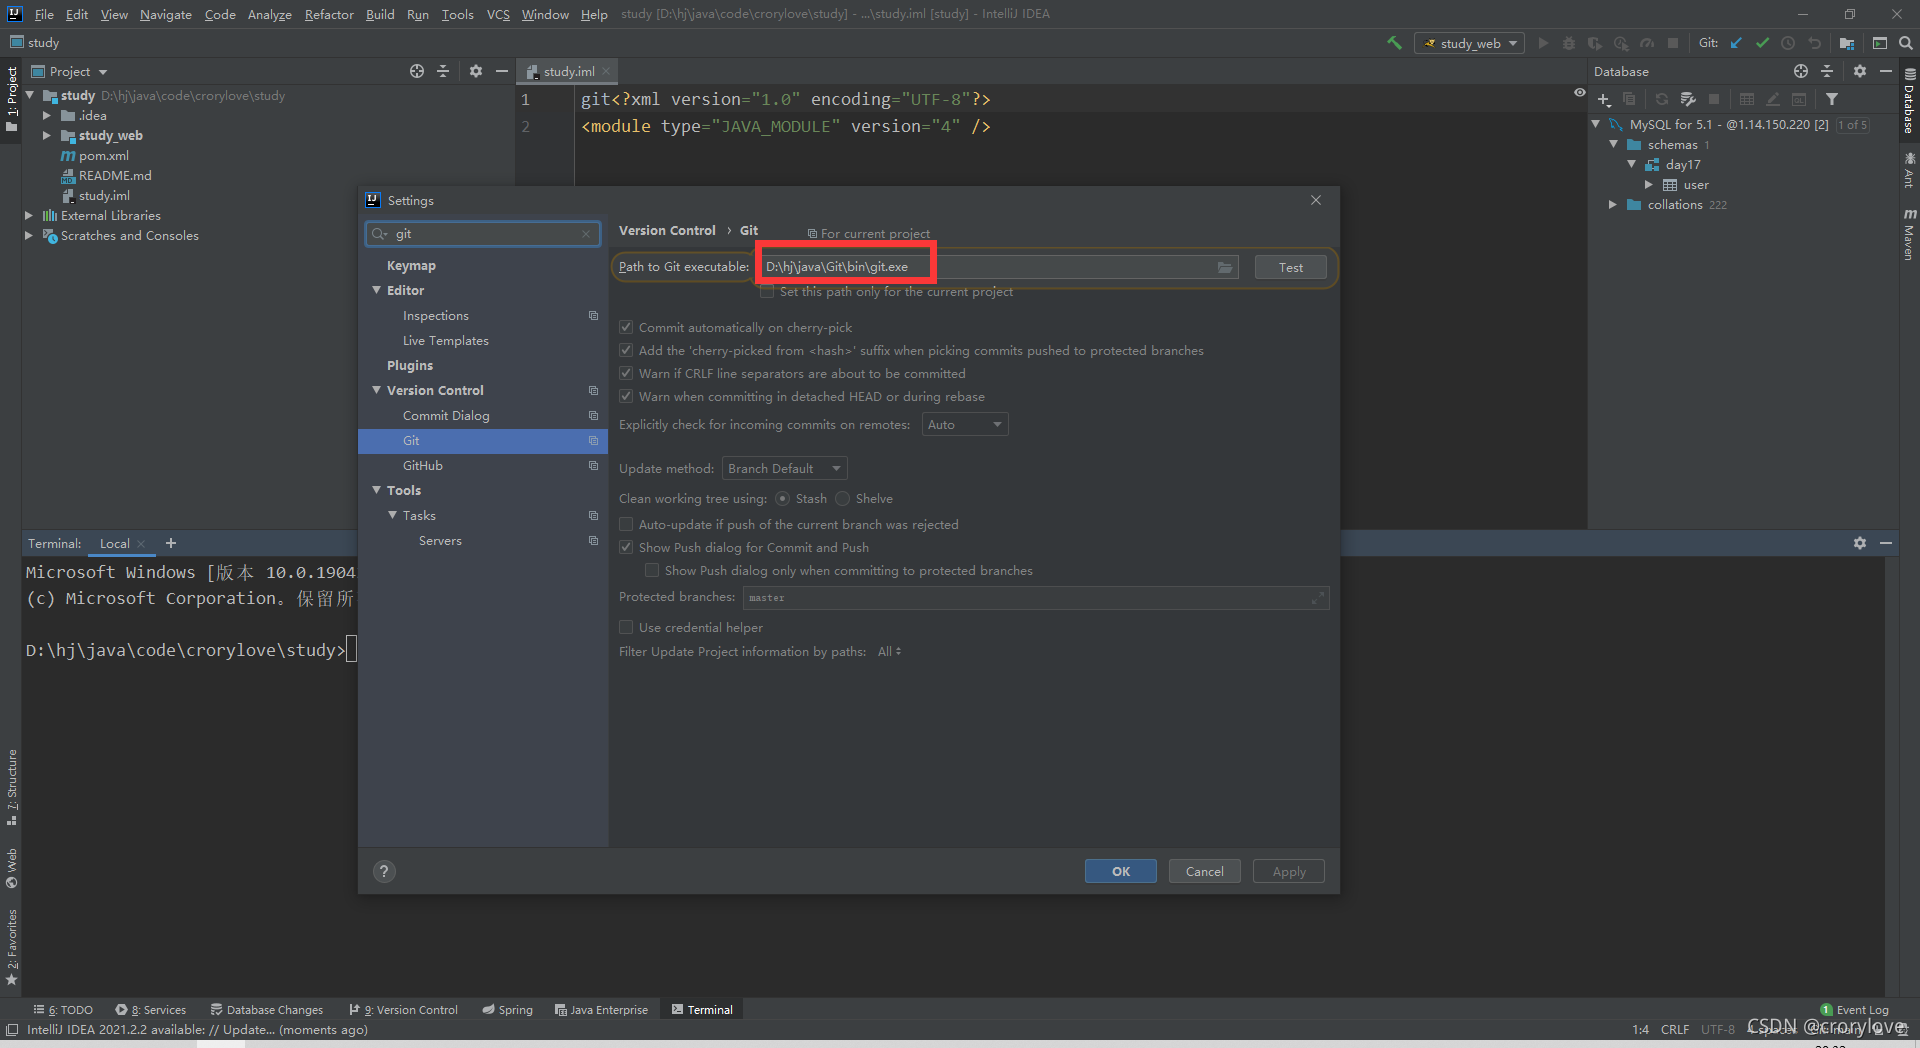Image resolution: width=1920 pixels, height=1048 pixels.
Task: Expand collations node in Database tree
Action: click(1612, 205)
